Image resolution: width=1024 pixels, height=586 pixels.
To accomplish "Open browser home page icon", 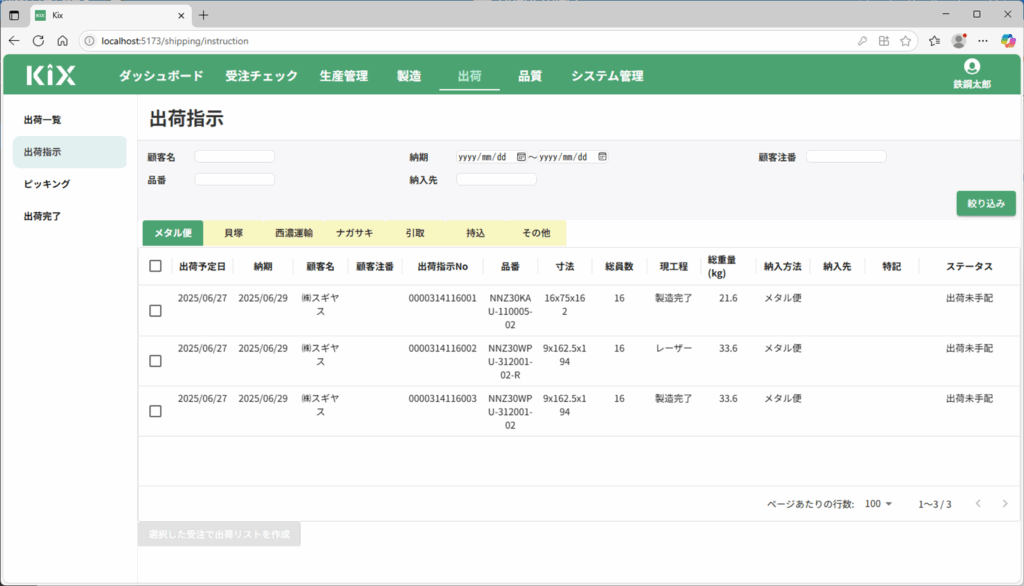I will [x=63, y=41].
